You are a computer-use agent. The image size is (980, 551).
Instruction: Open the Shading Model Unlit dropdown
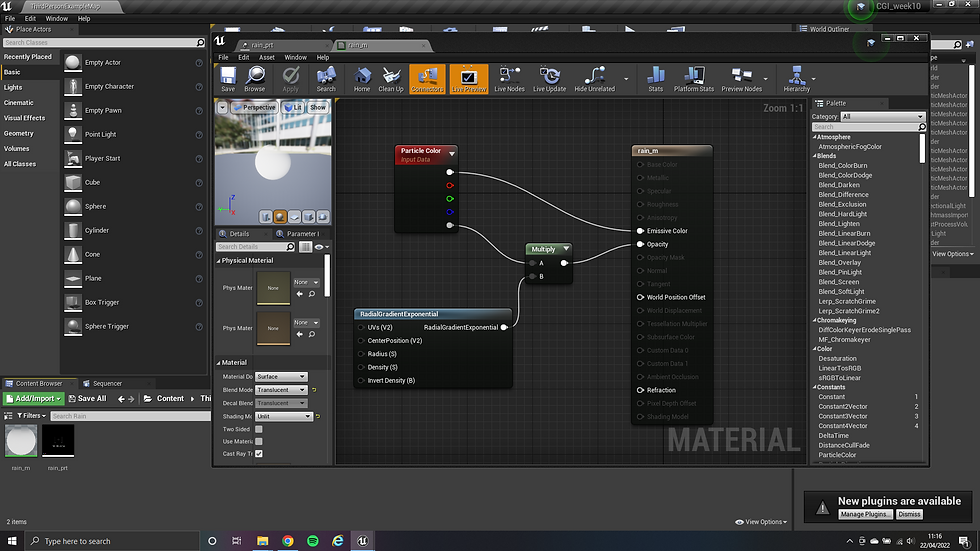click(283, 416)
